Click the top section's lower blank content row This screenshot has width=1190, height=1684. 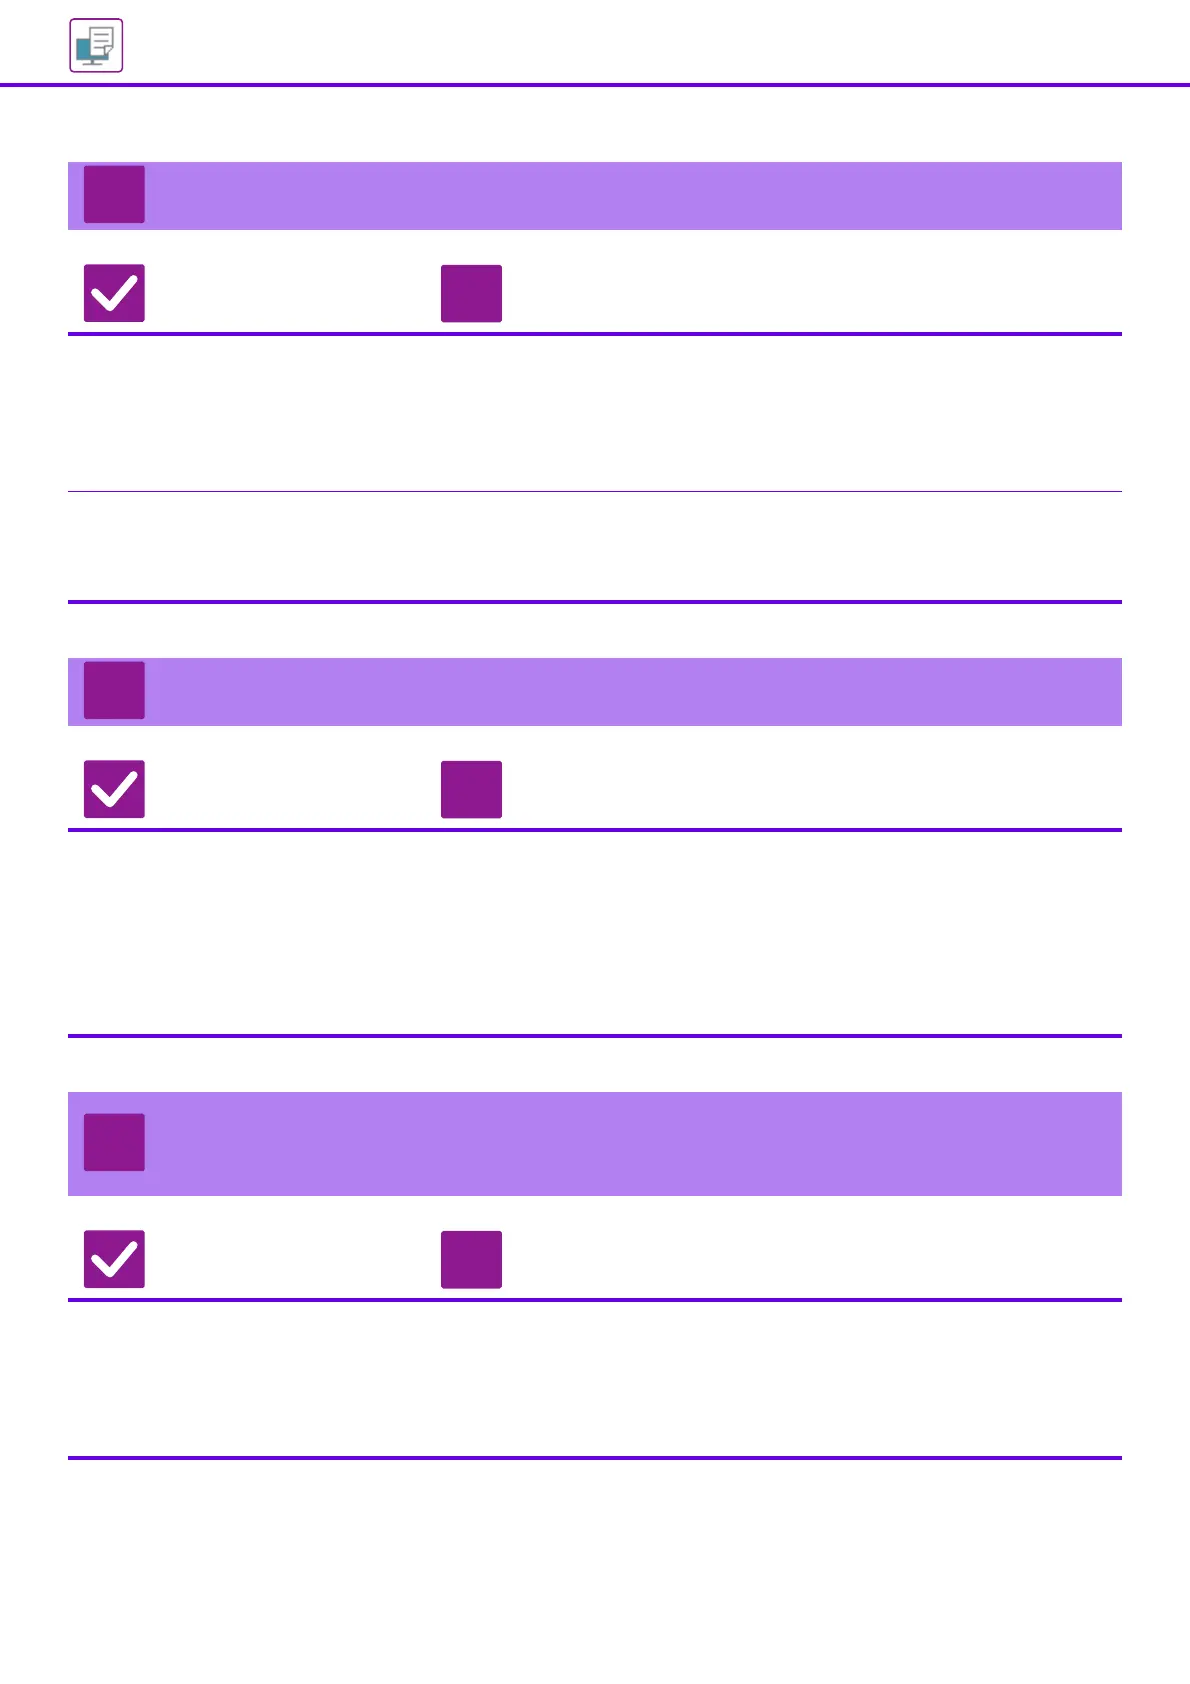594,546
